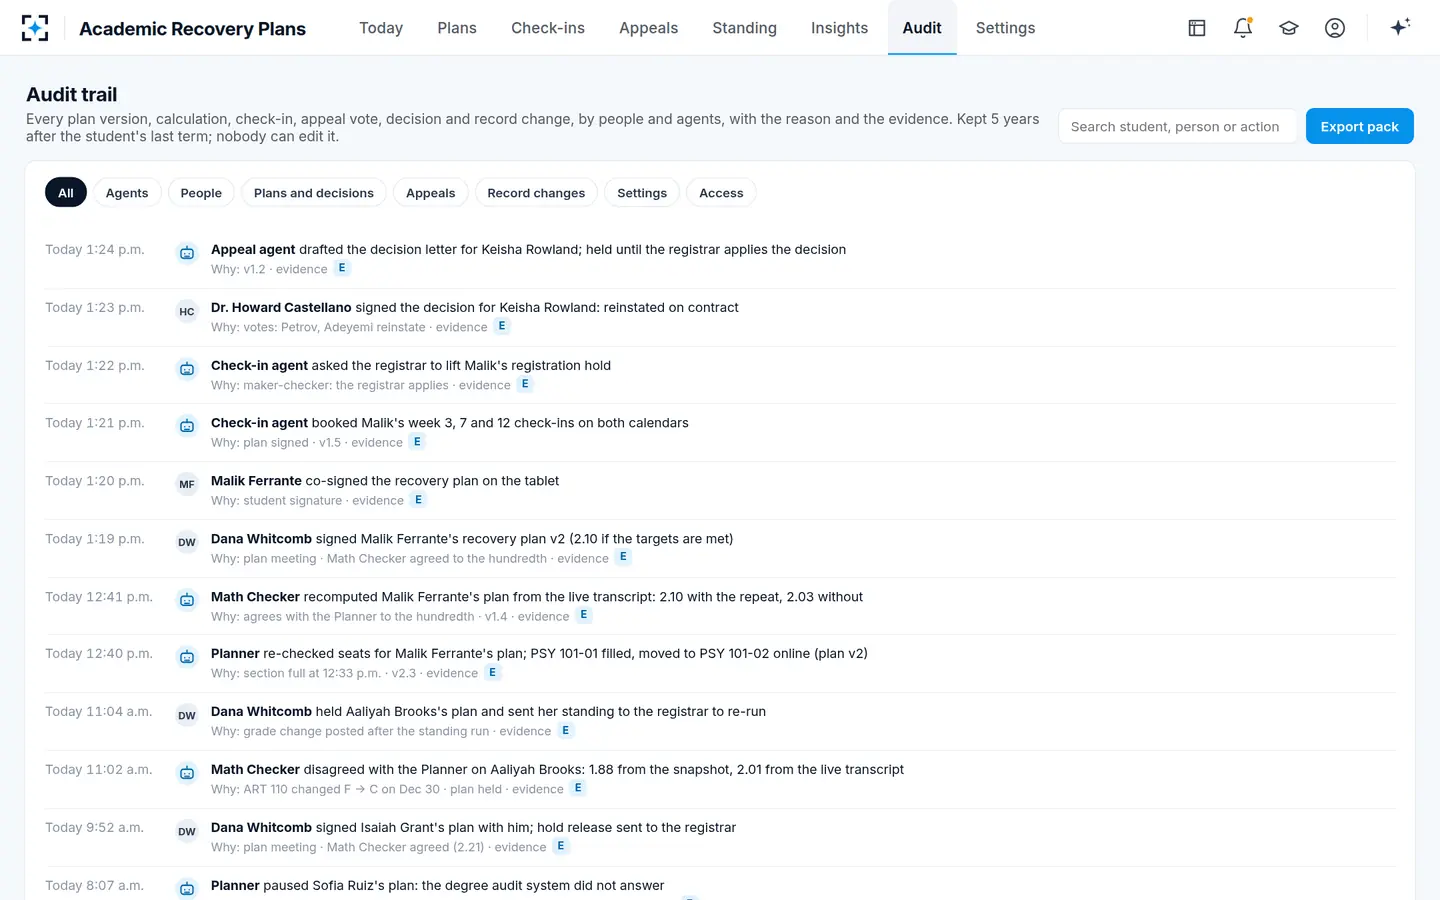Filter by Plans and decisions
The height and width of the screenshot is (900, 1440).
point(314,193)
